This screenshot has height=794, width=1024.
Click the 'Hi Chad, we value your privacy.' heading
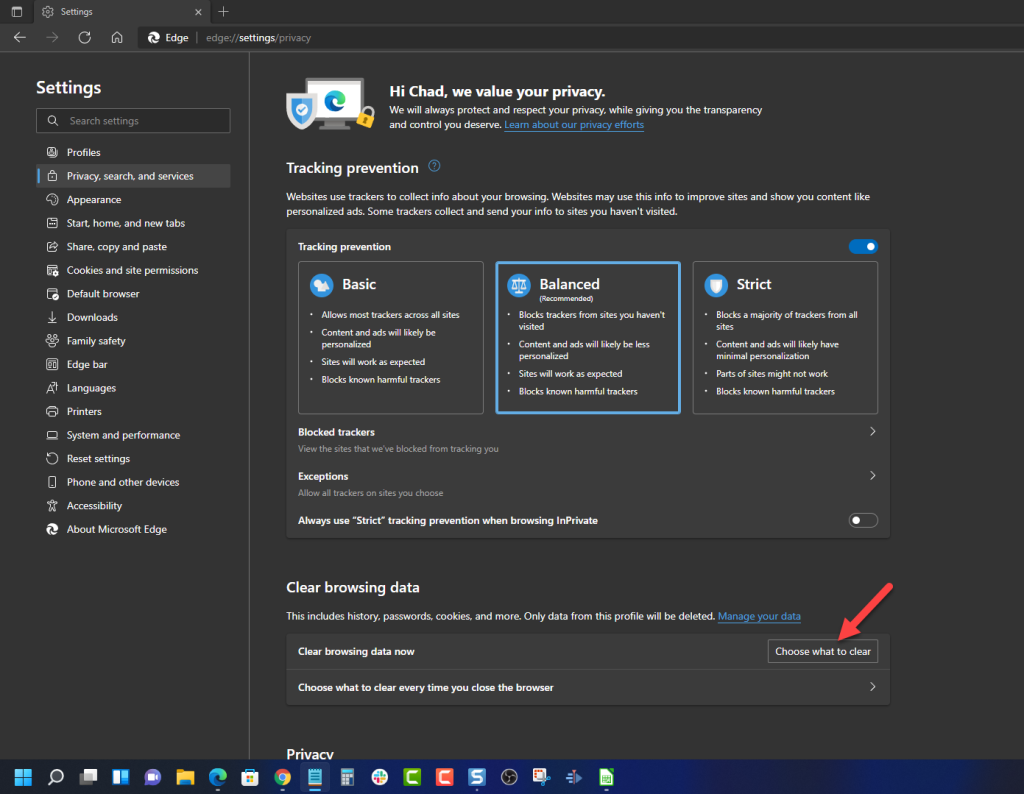tap(497, 91)
